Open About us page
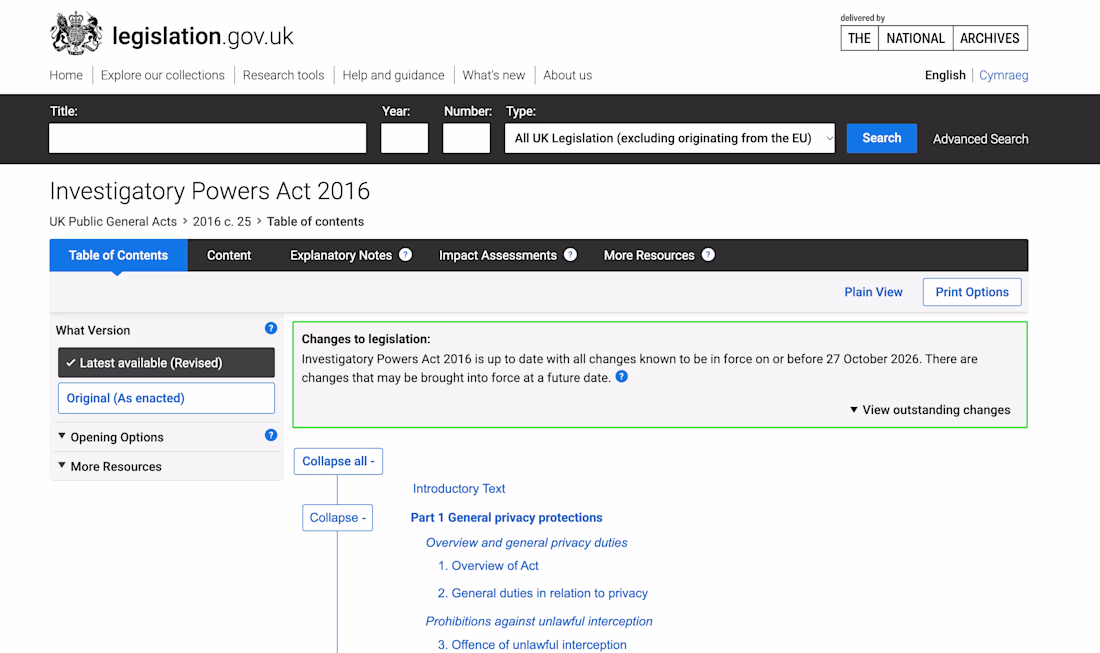The height and width of the screenshot is (653, 1100). (x=568, y=75)
